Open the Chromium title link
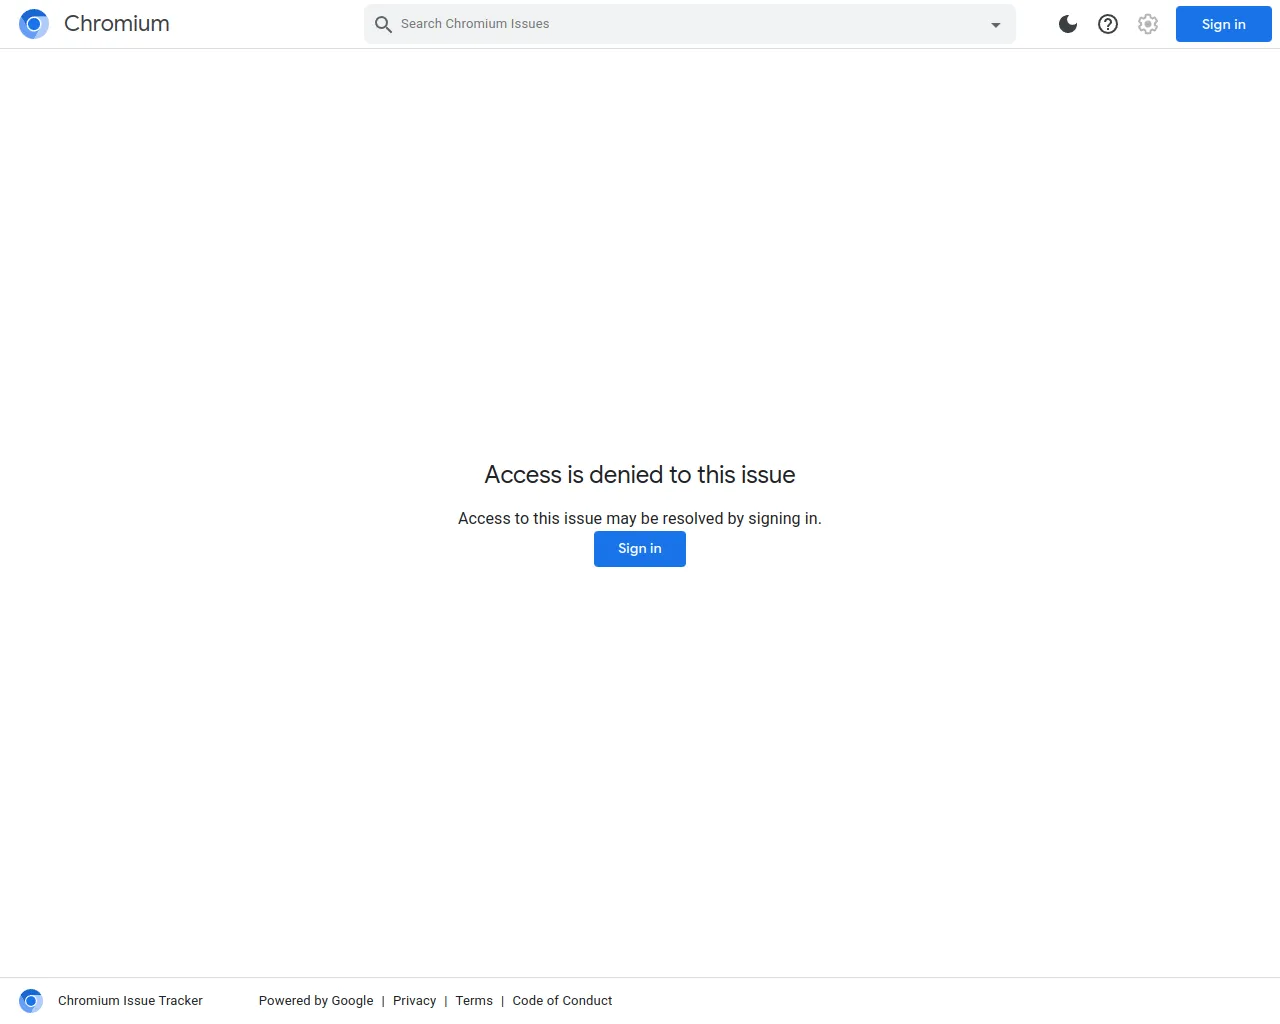Image resolution: width=1280 pixels, height=1024 pixels. click(x=117, y=24)
